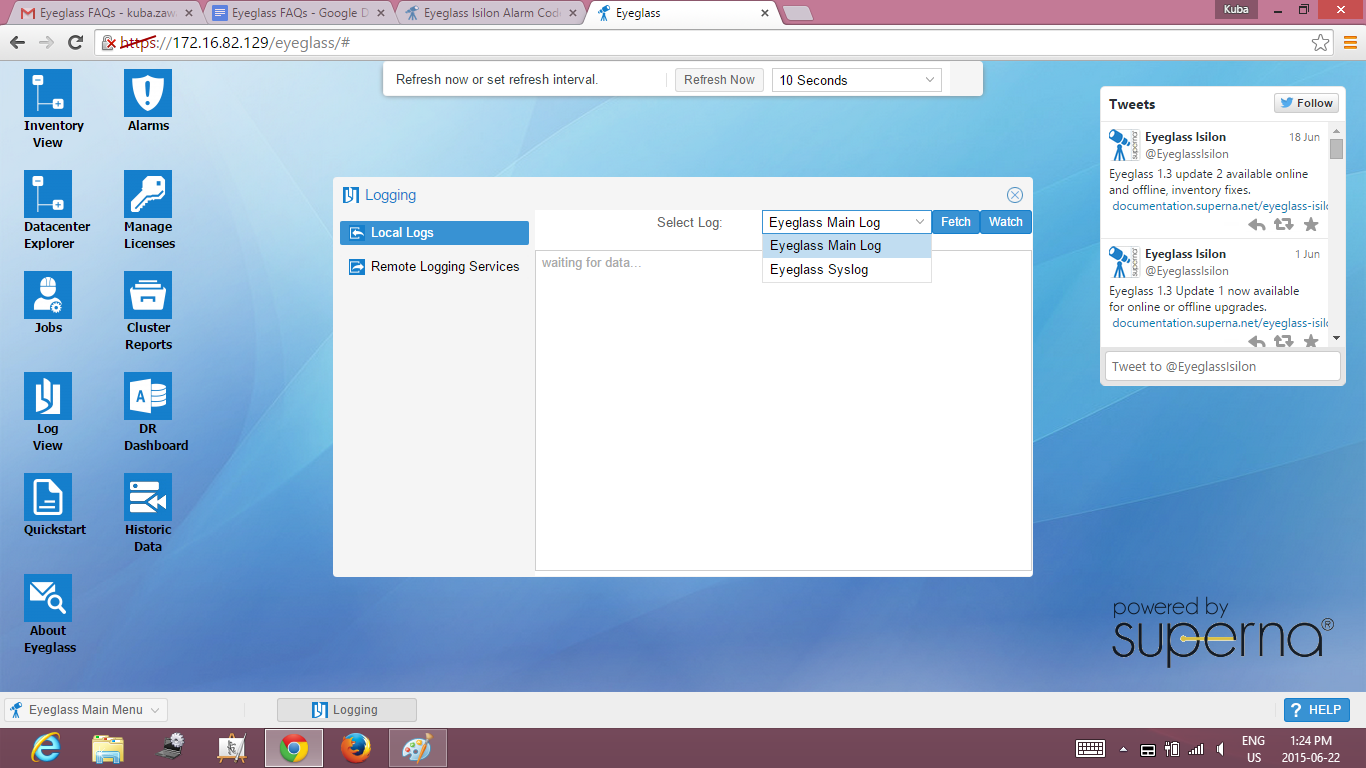Open the Chrome menu
This screenshot has width=1366, height=768.
click(1350, 42)
